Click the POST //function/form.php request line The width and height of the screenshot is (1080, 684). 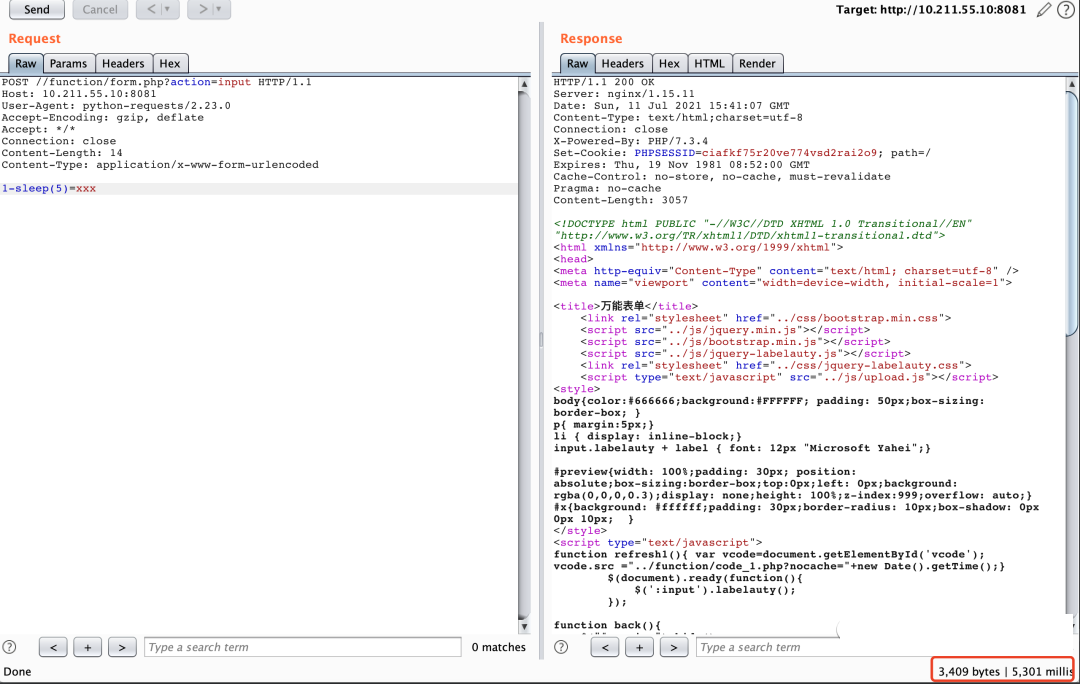coord(156,82)
